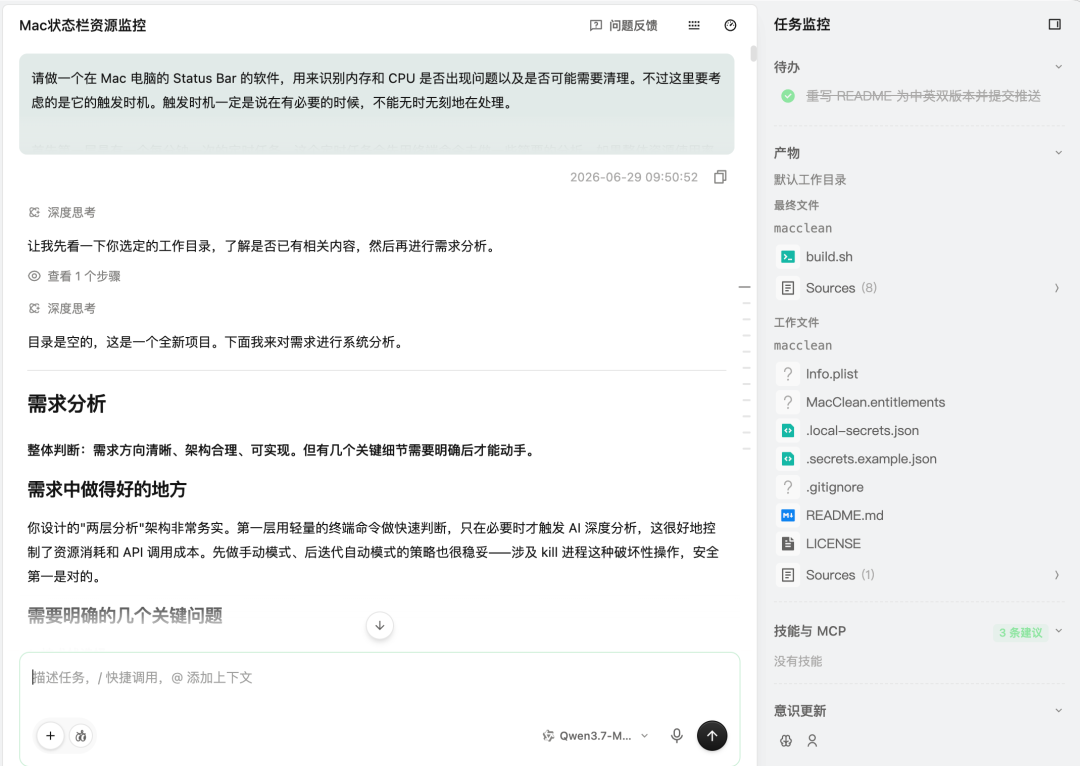Click the brain icon under 意识更新
Image resolution: width=1080 pixels, height=766 pixels.
786,741
